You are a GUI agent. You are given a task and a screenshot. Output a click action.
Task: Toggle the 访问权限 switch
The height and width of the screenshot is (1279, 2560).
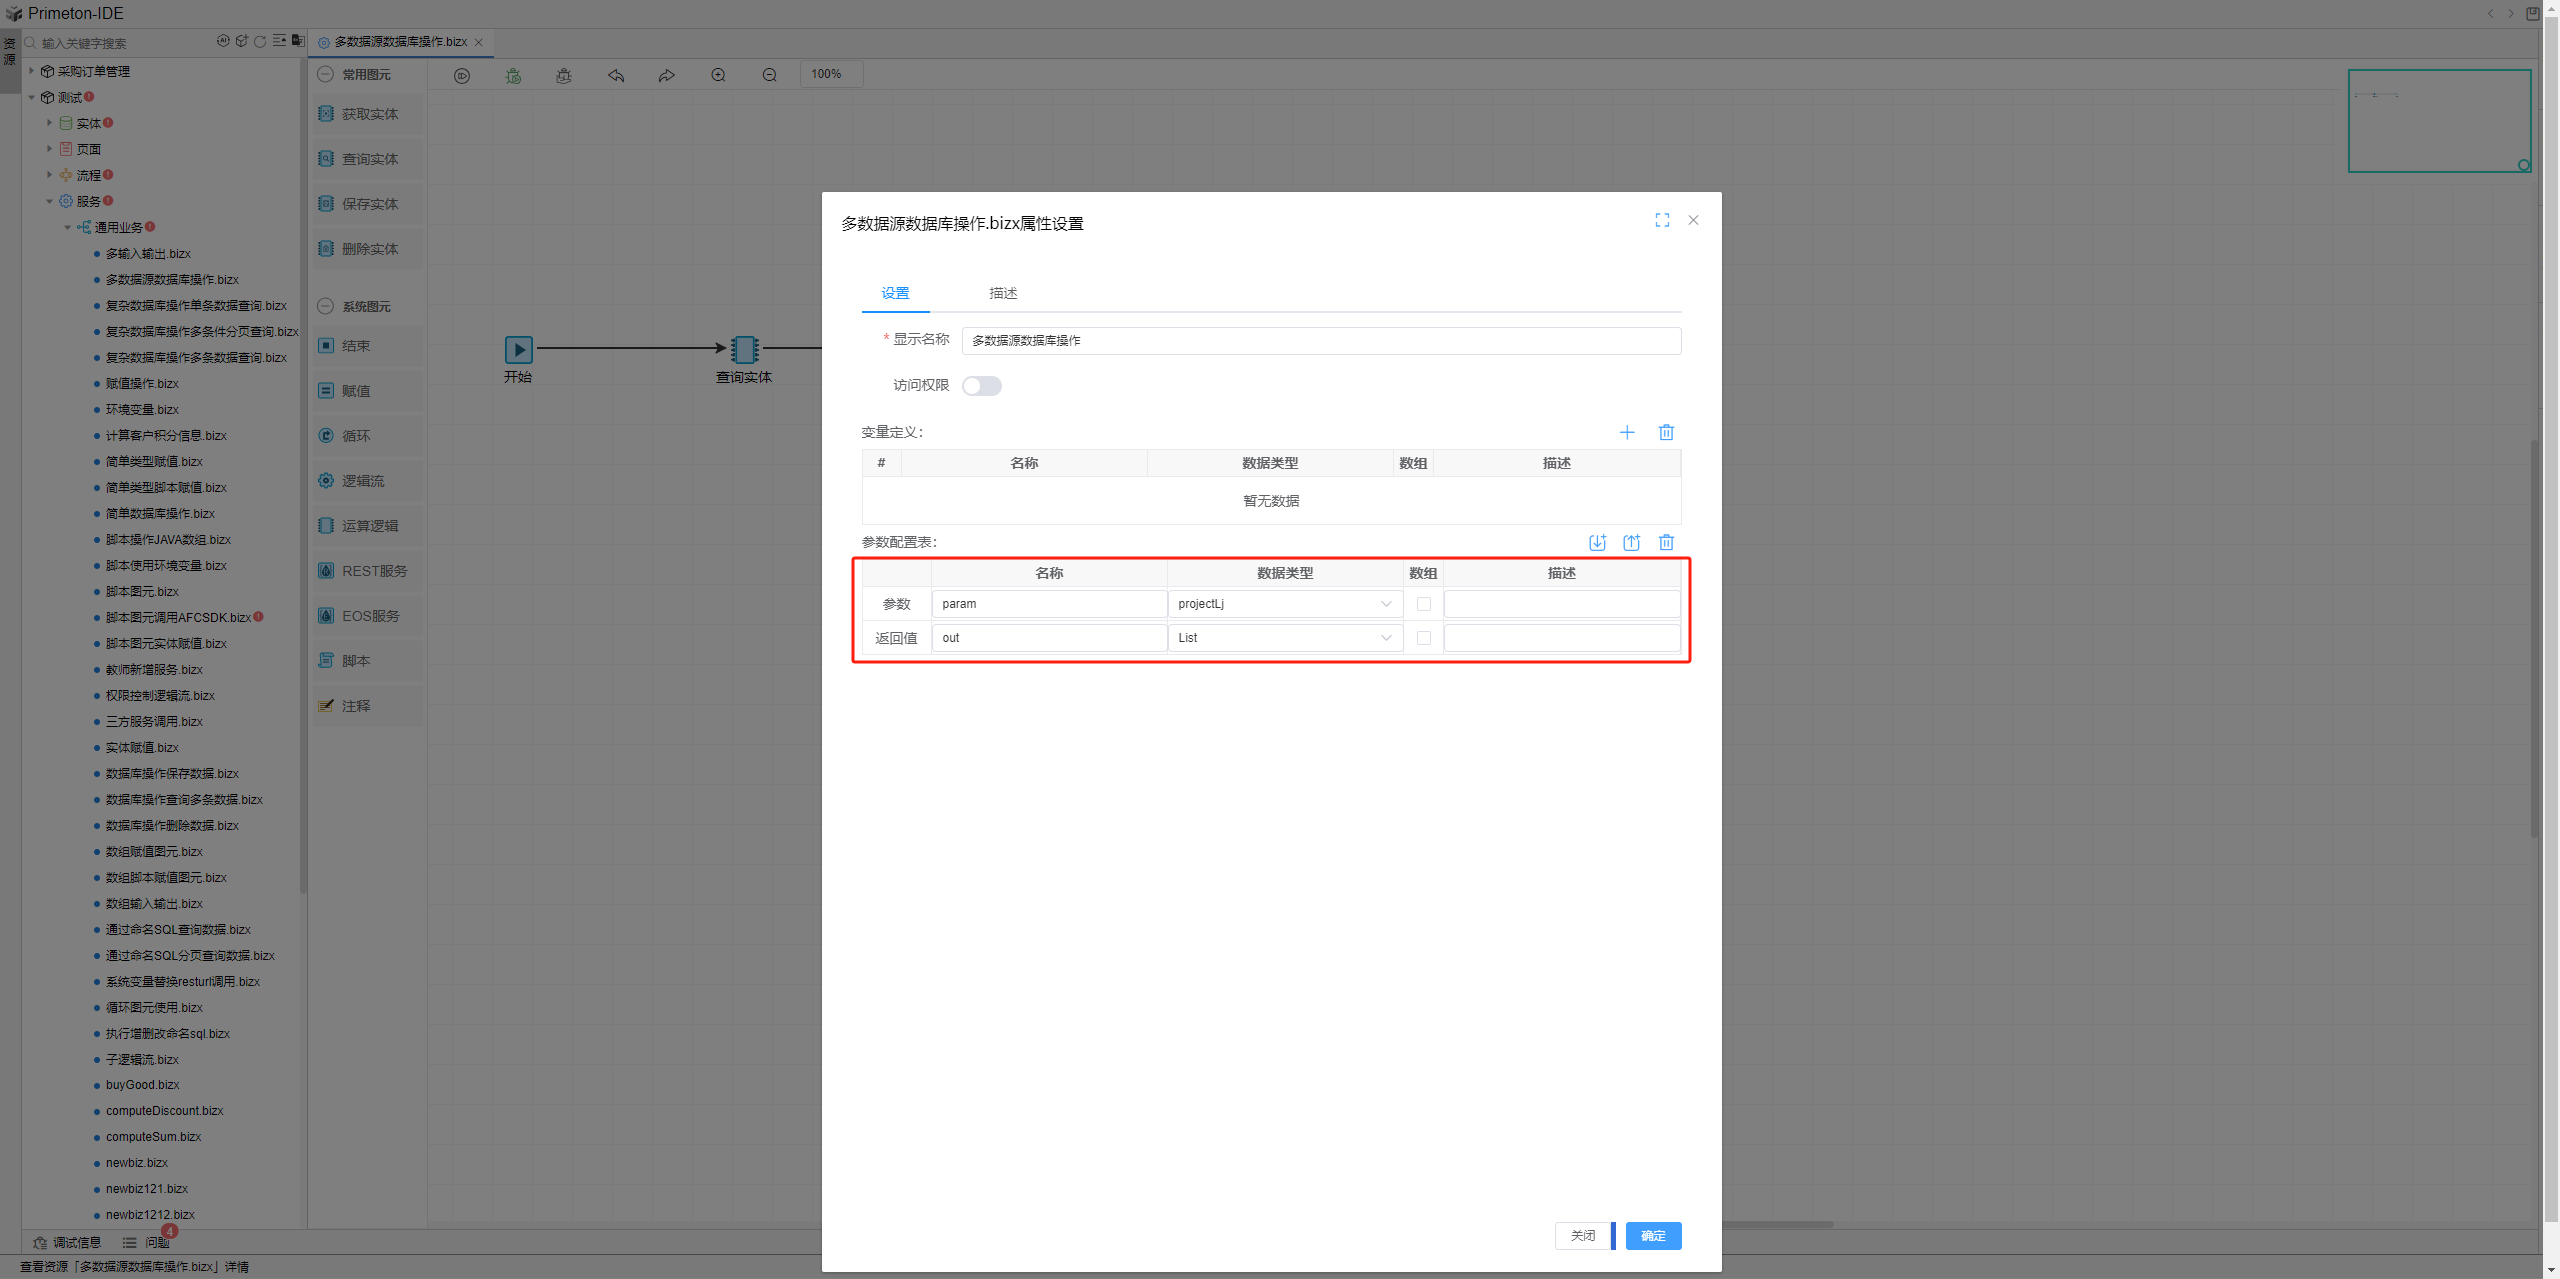click(981, 386)
